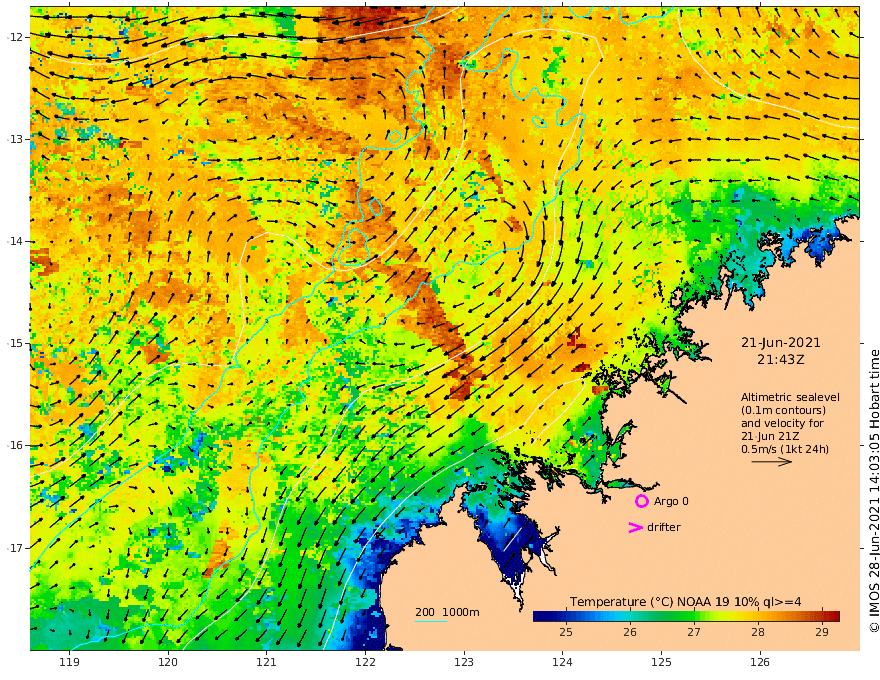Click latitude axis label -15

(15, 343)
